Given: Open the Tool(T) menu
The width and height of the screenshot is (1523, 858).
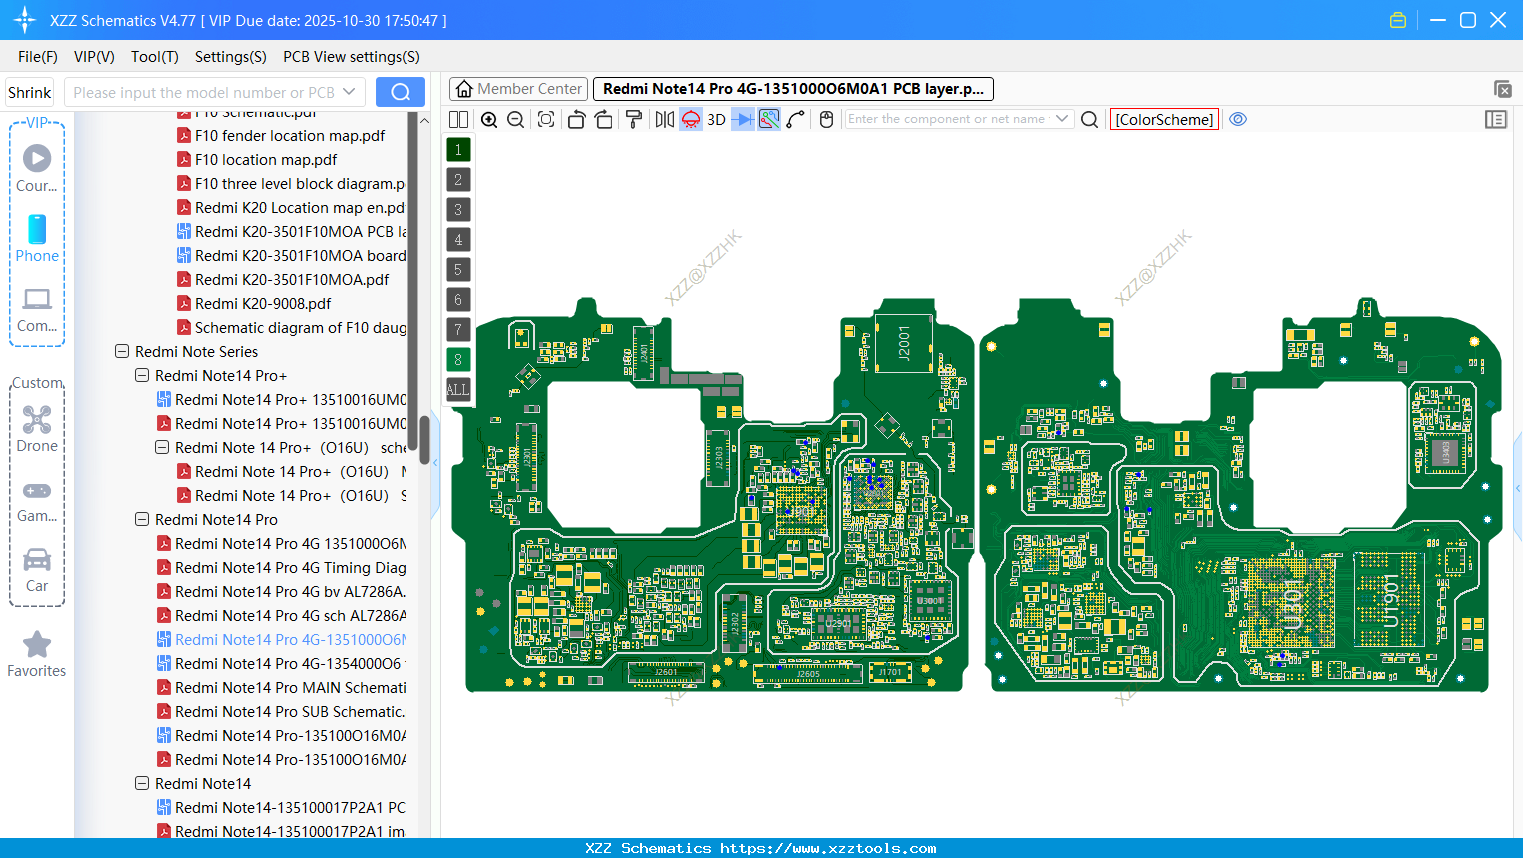Looking at the screenshot, I should click(x=154, y=57).
